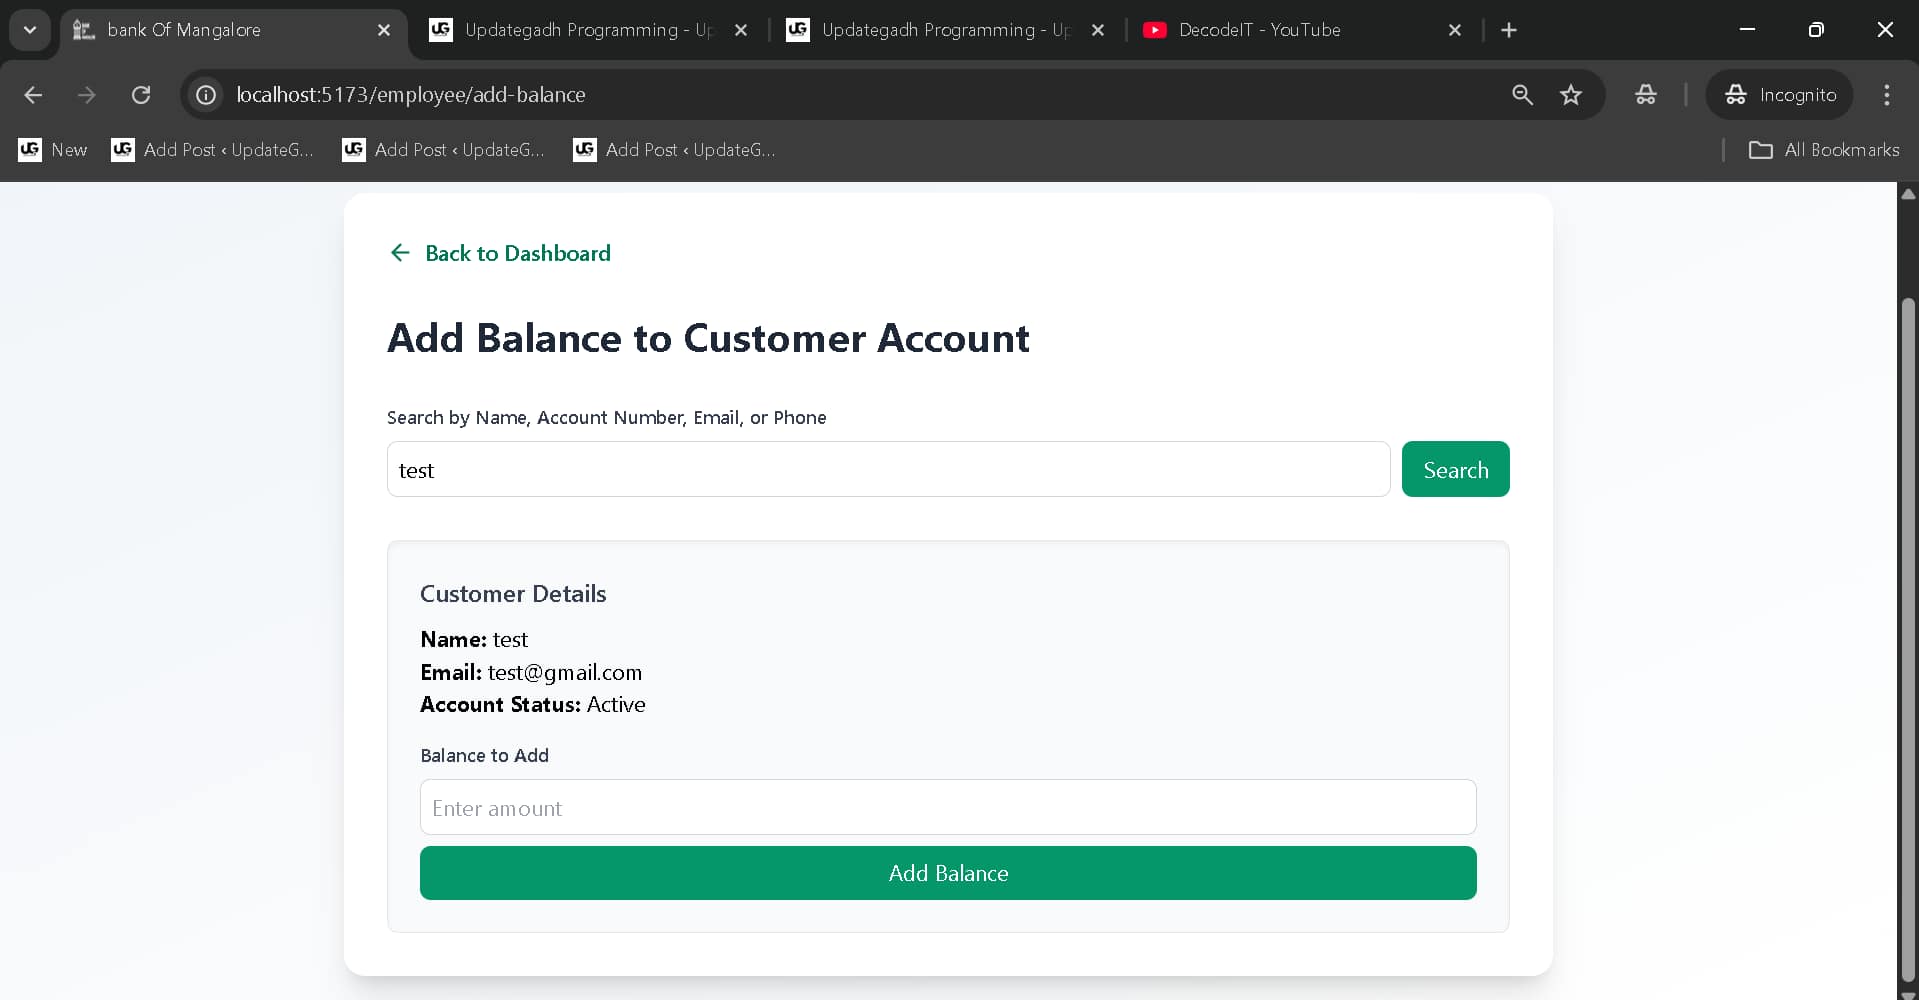The image size is (1919, 1000).
Task: Open the Chrome three-dot settings menu
Action: pyautogui.click(x=1886, y=95)
